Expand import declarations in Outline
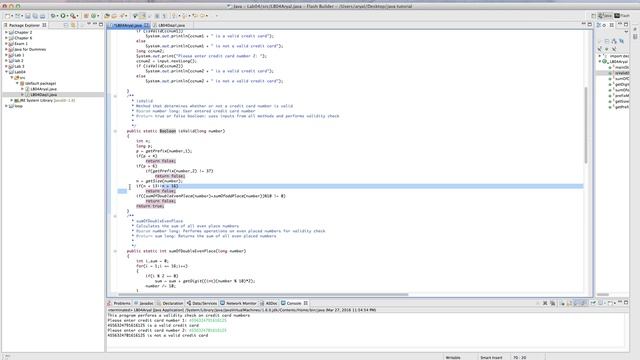The image size is (640, 360). (600, 56)
